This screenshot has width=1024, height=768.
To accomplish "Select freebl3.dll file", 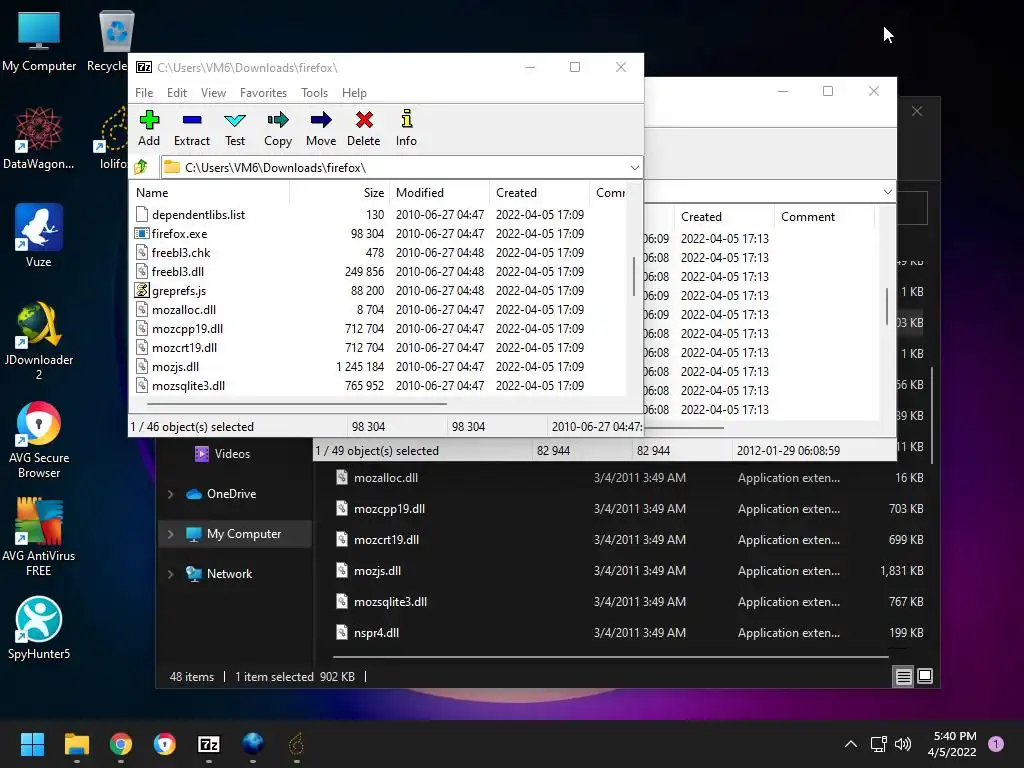I will (178, 272).
